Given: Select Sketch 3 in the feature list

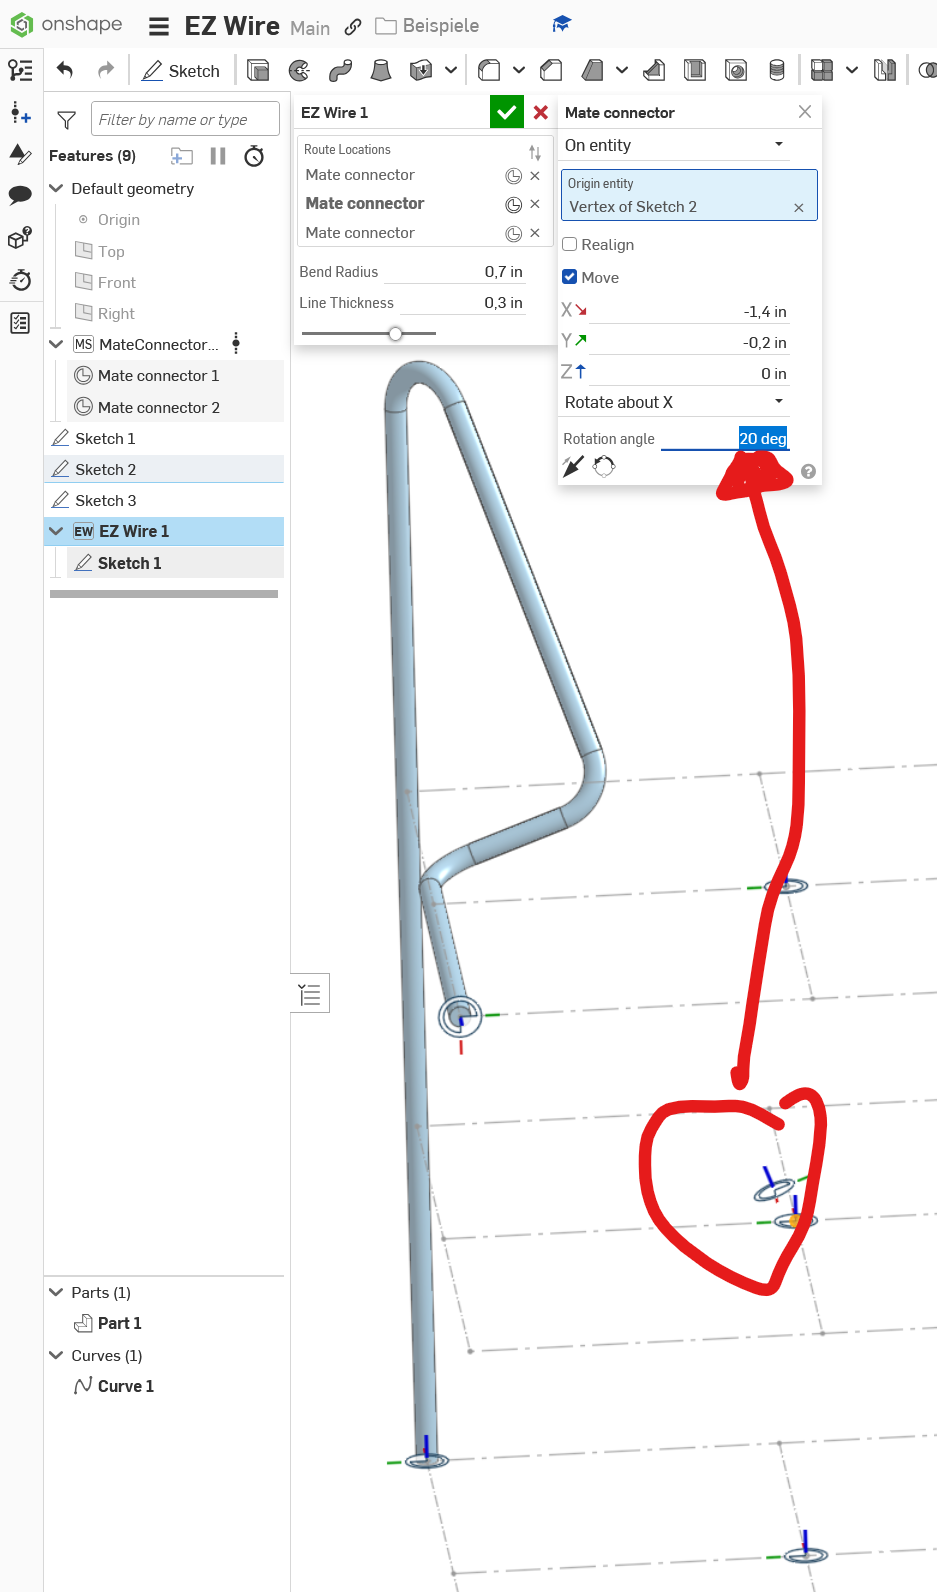Looking at the screenshot, I should [105, 500].
